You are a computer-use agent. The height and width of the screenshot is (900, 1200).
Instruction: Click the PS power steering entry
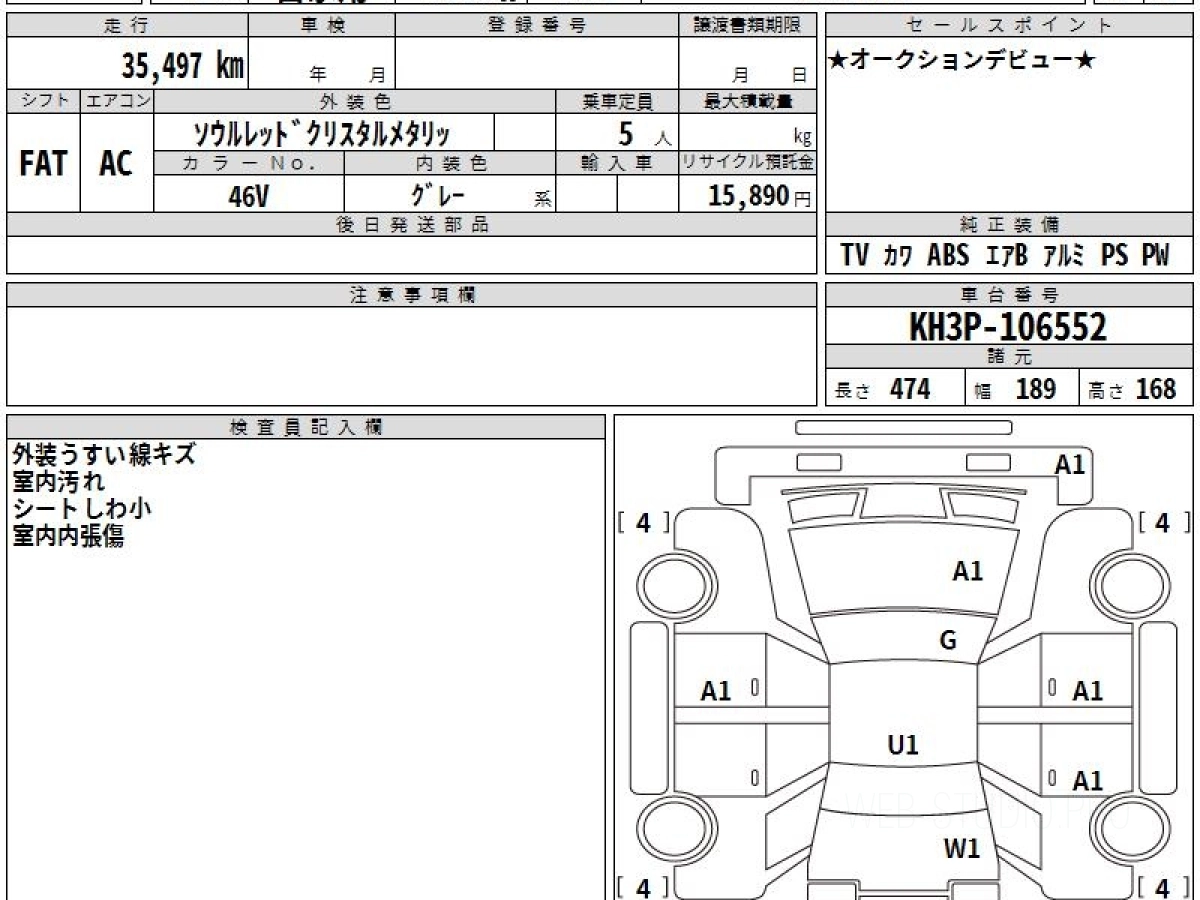click(x=1114, y=255)
